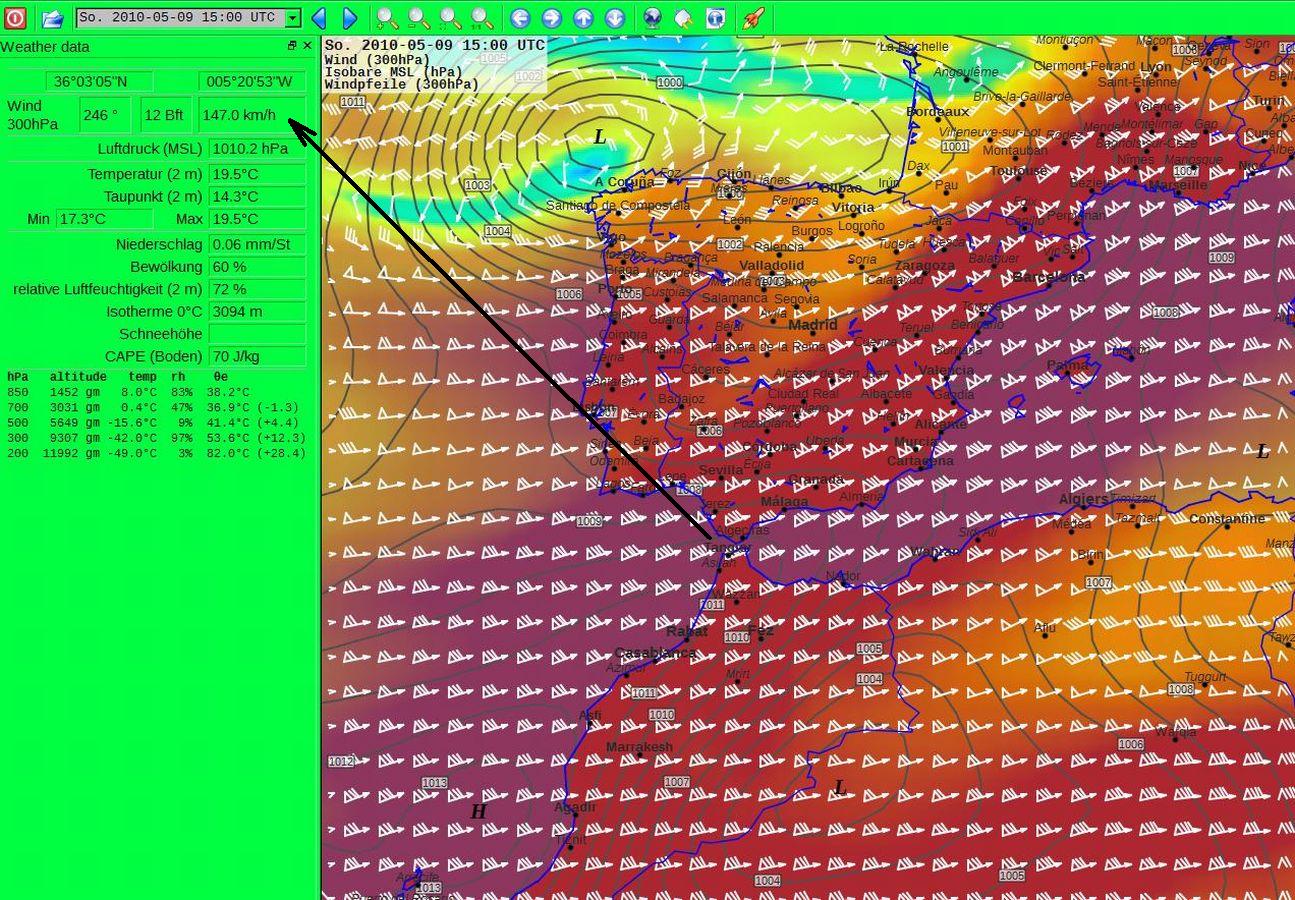
Task: Click the wind speed 147.0 km/h field
Action: 251,115
